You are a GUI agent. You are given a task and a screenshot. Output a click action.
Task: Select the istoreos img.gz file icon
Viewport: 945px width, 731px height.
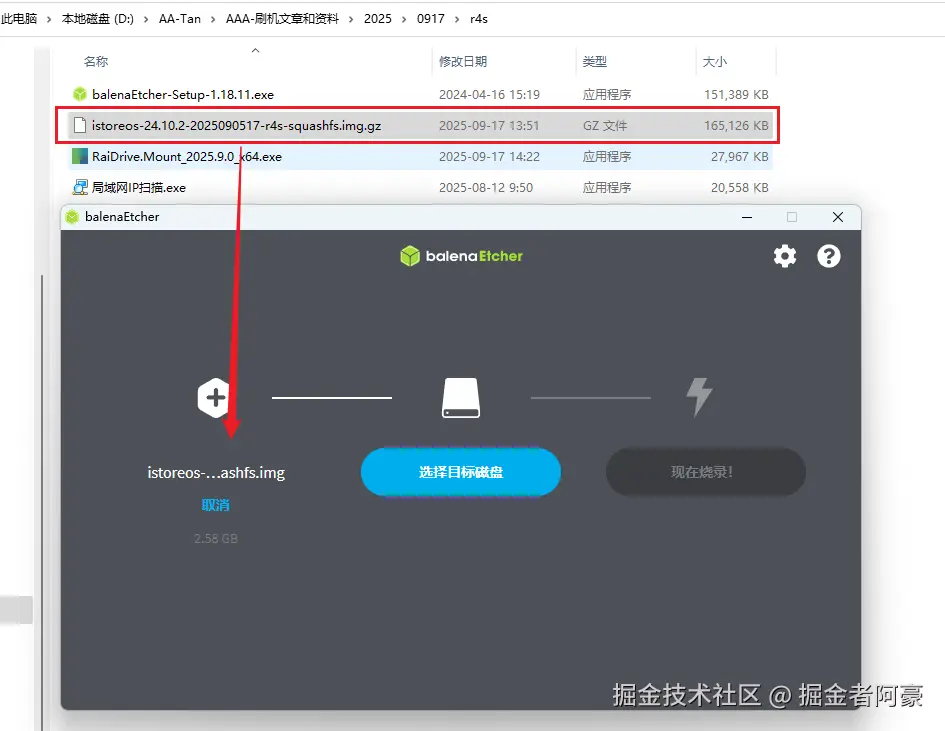click(x=80, y=125)
